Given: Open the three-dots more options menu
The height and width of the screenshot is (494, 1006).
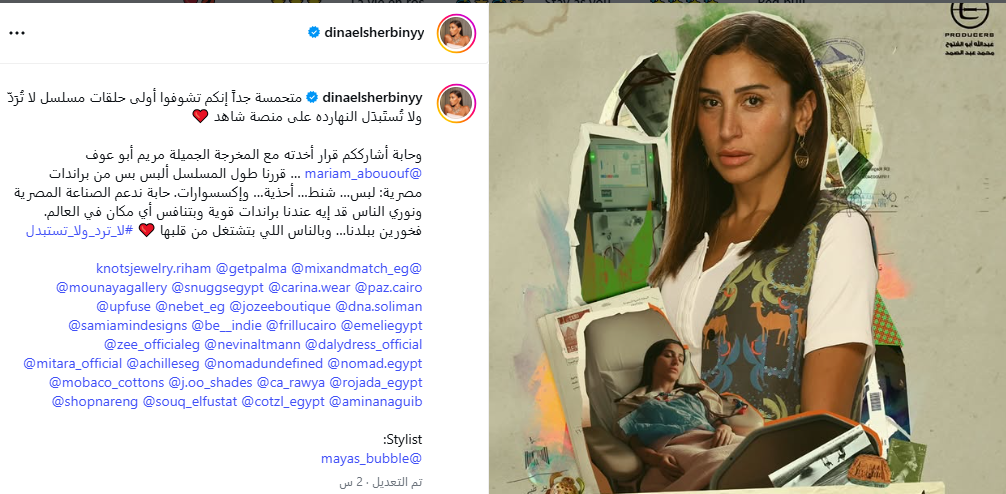Looking at the screenshot, I should (x=17, y=33).
